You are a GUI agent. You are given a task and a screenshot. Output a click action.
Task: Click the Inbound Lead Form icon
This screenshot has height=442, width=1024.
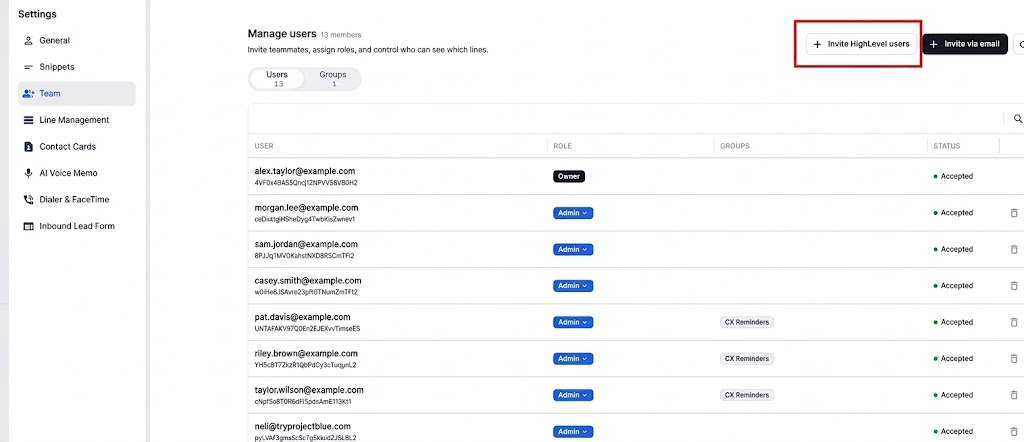pos(28,226)
